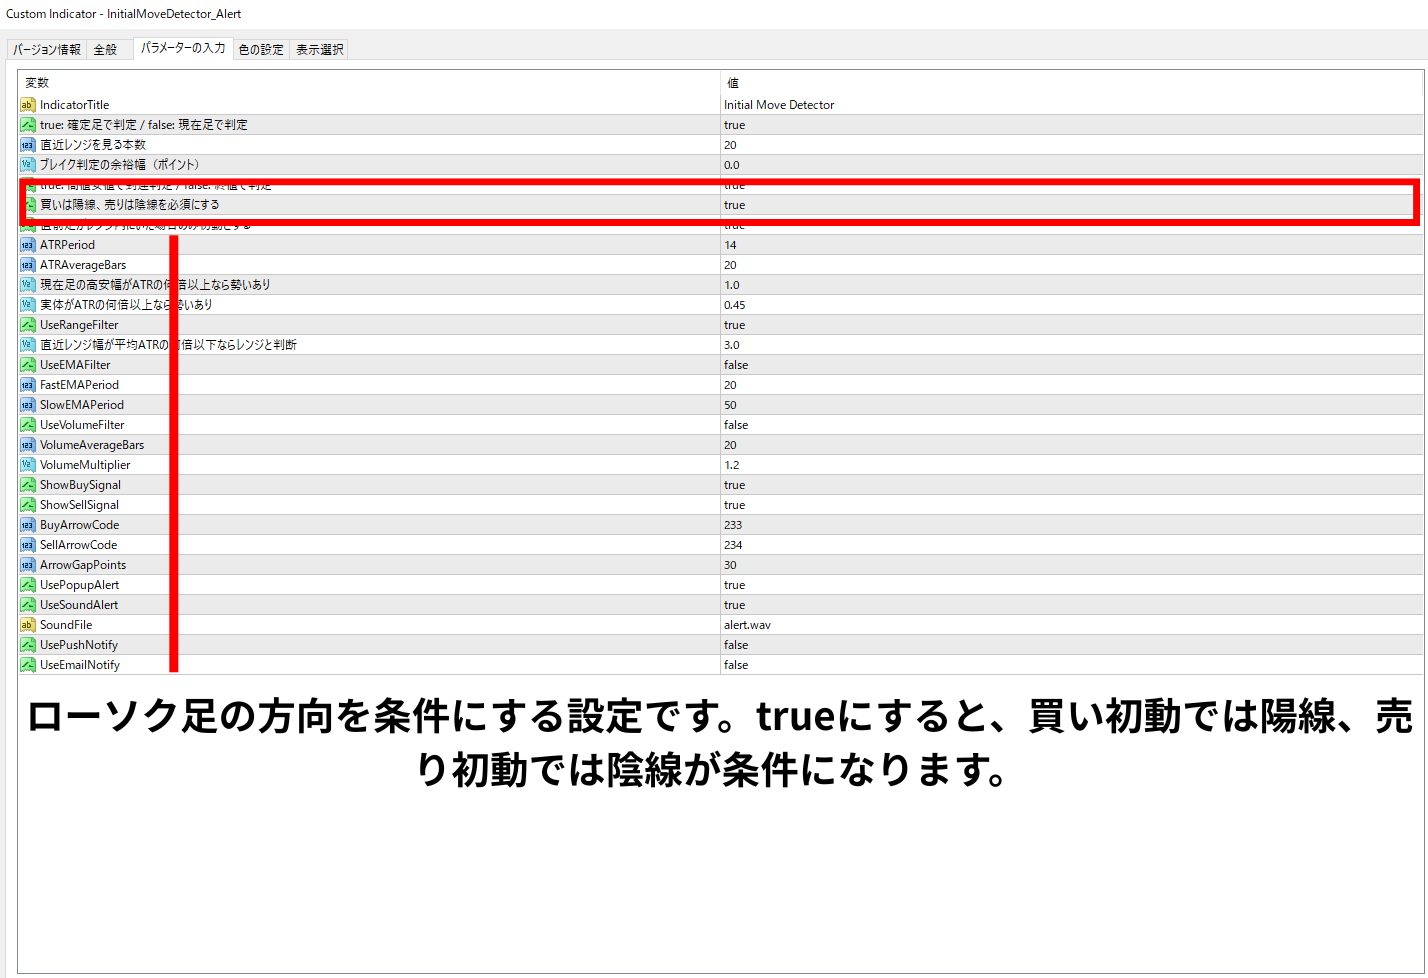Toggle the UsePopupAlert value true
Image resolution: width=1428 pixels, height=978 pixels.
(735, 585)
